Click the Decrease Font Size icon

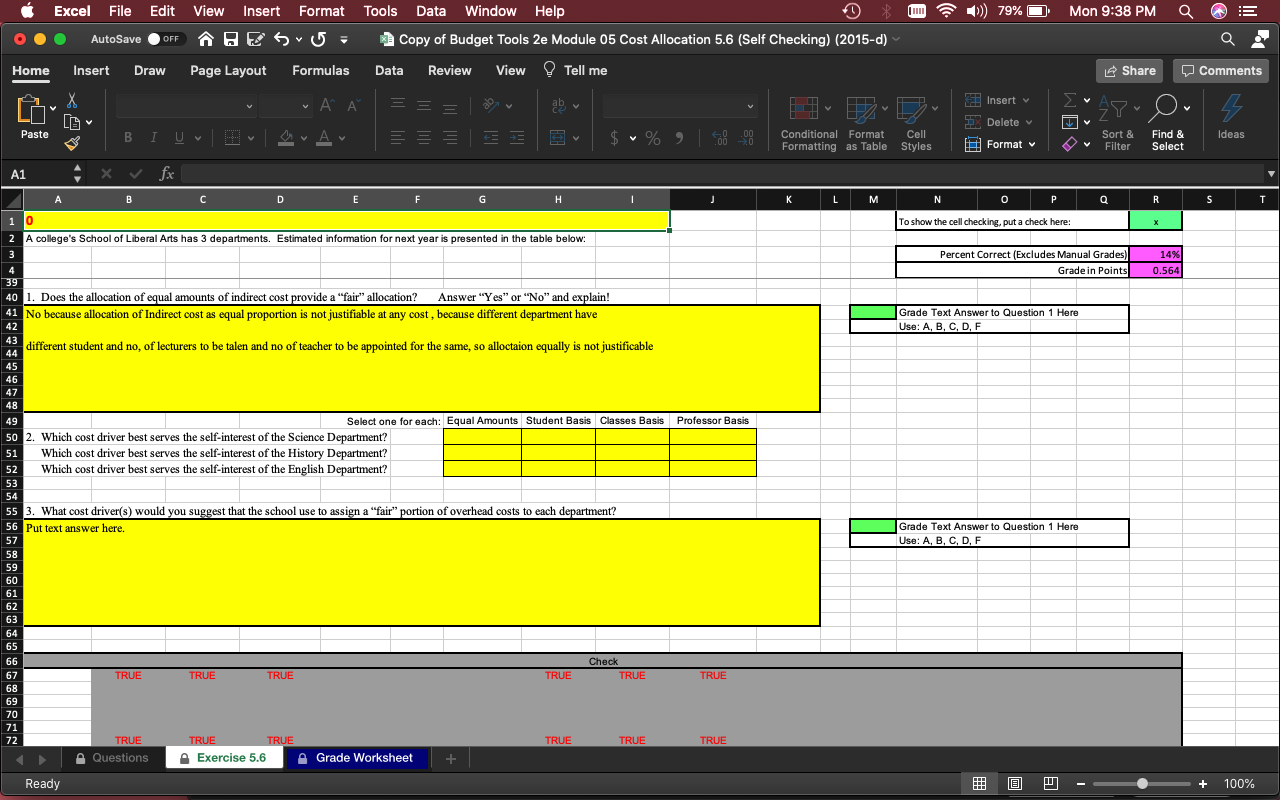coord(353,105)
